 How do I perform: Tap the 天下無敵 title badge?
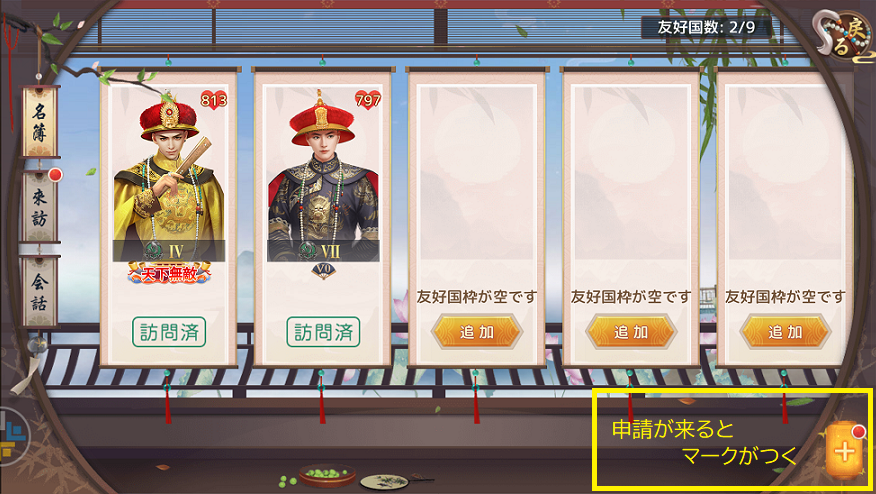pos(169,274)
